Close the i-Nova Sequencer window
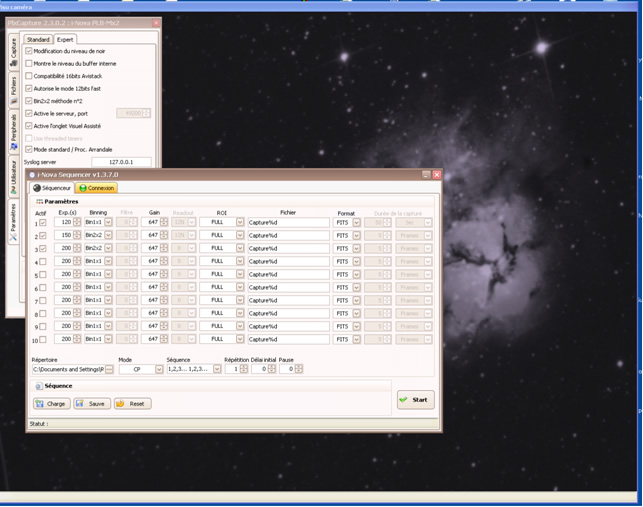 437,175
